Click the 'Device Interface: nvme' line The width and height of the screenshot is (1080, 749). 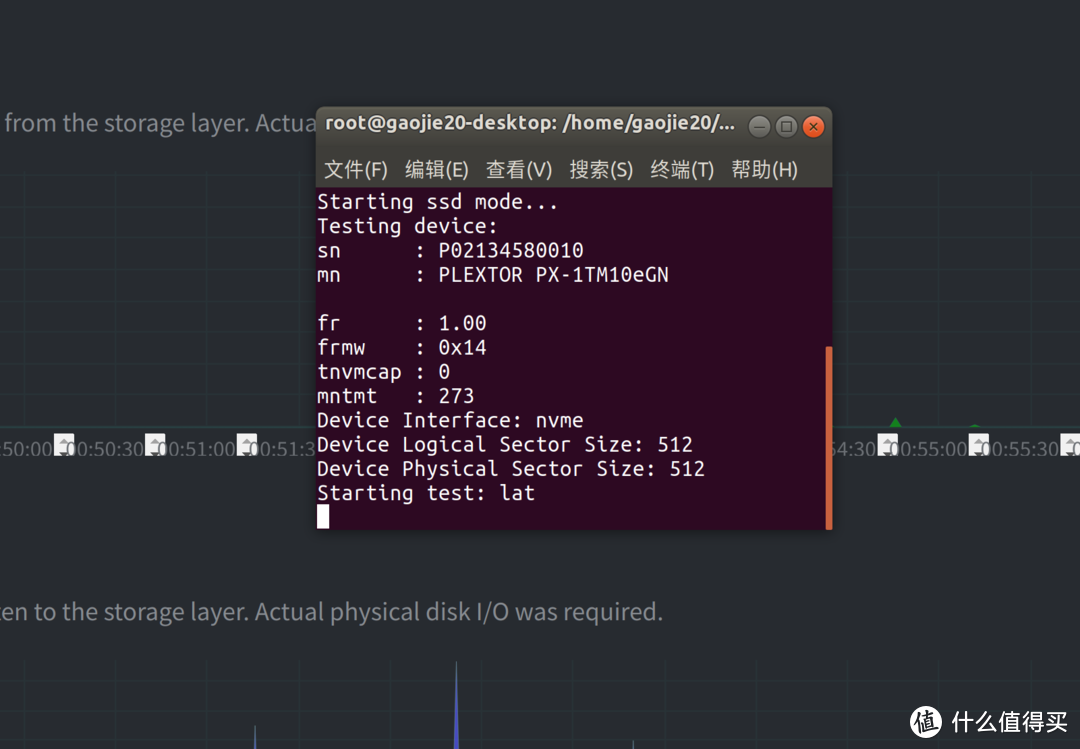(x=450, y=420)
